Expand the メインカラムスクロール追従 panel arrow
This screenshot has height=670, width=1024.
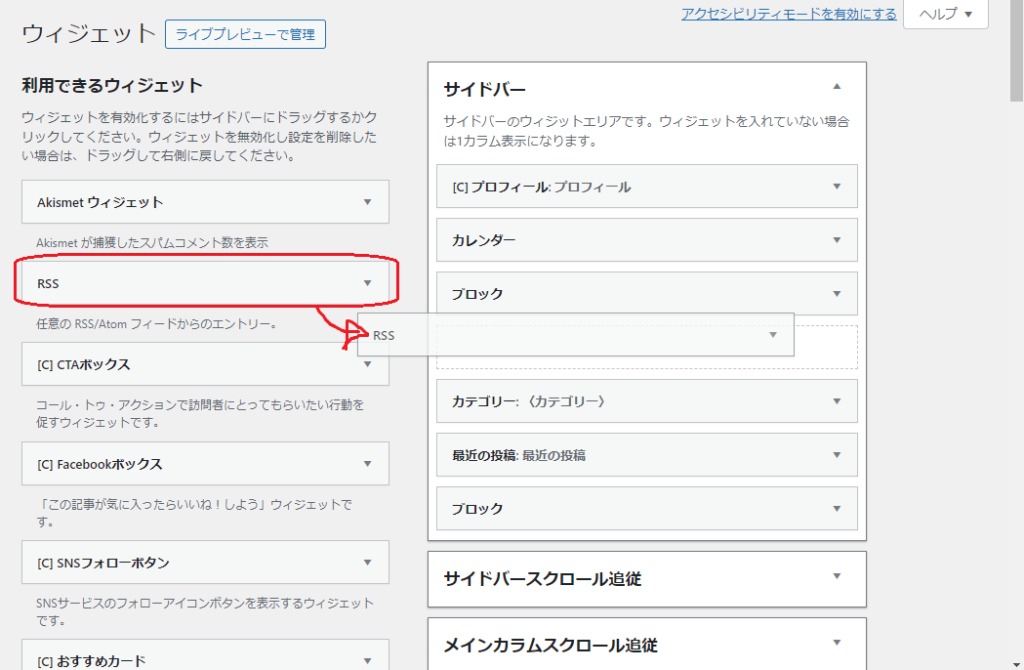[837, 644]
